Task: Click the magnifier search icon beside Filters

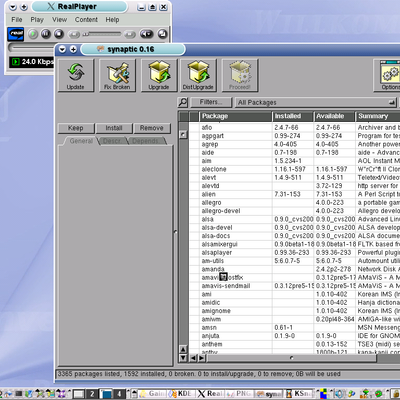Action: point(183,102)
